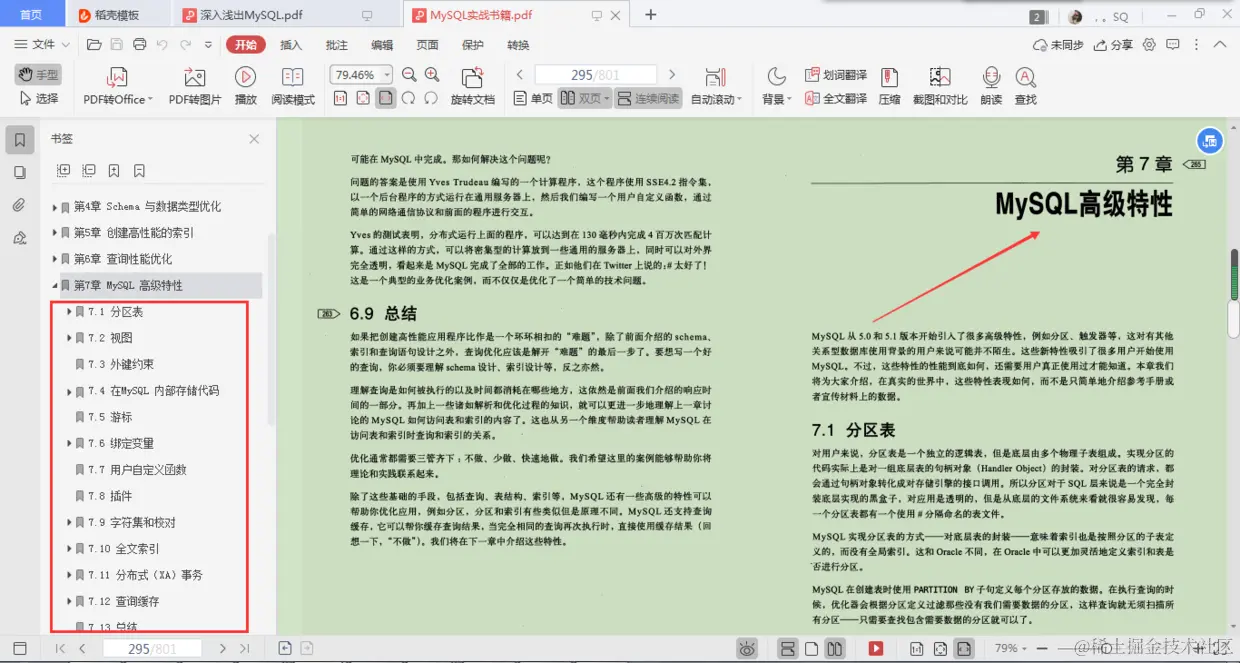Screen dimensions: 1240x663
Task: Open a new tab with plus button
Action: [x=651, y=15]
